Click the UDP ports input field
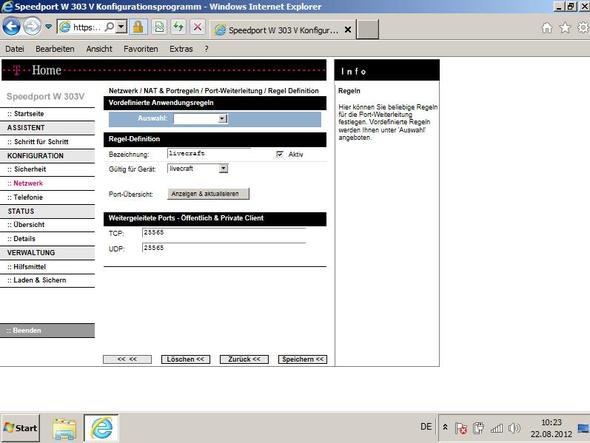Screen dimensions: 590x443 (x=224, y=248)
